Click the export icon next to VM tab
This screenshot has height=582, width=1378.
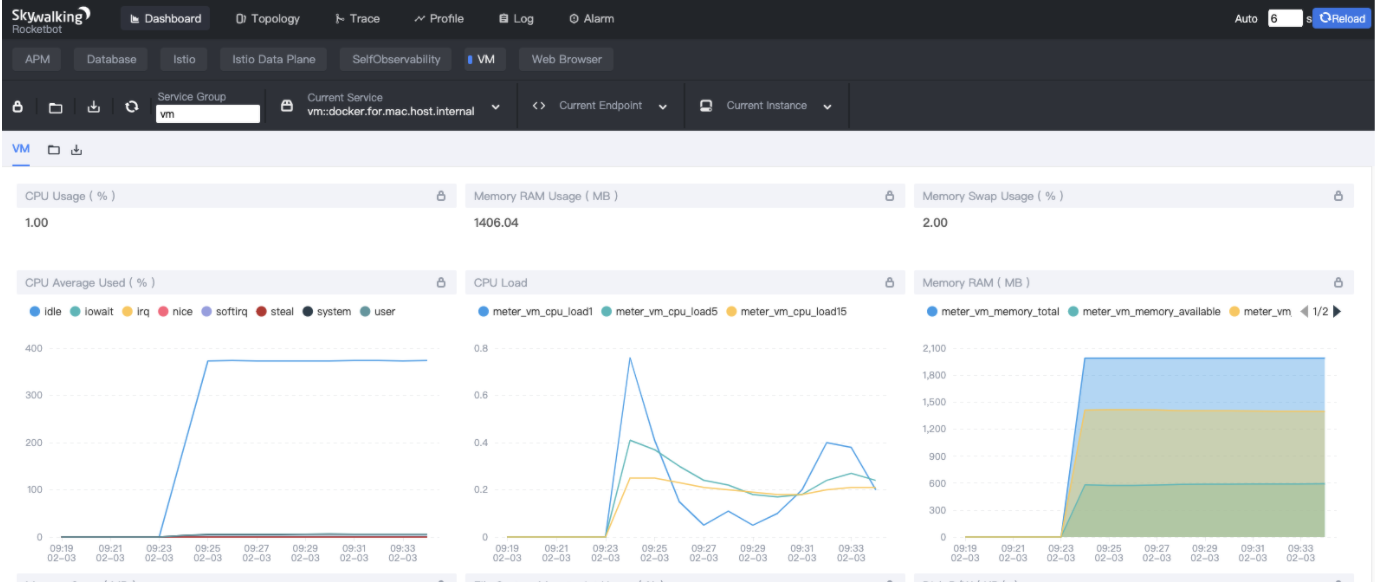[77, 150]
